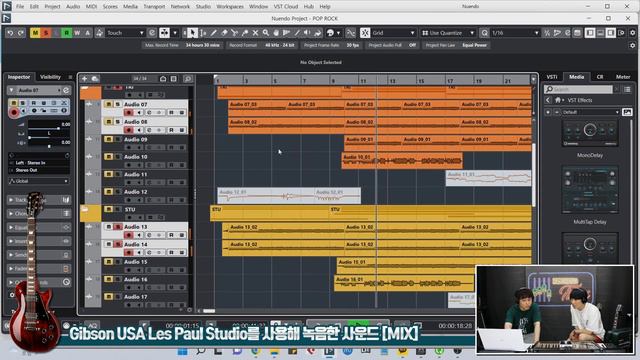The width and height of the screenshot is (640, 360).
Task: Select the Glue tool
Action: [x=245, y=33]
